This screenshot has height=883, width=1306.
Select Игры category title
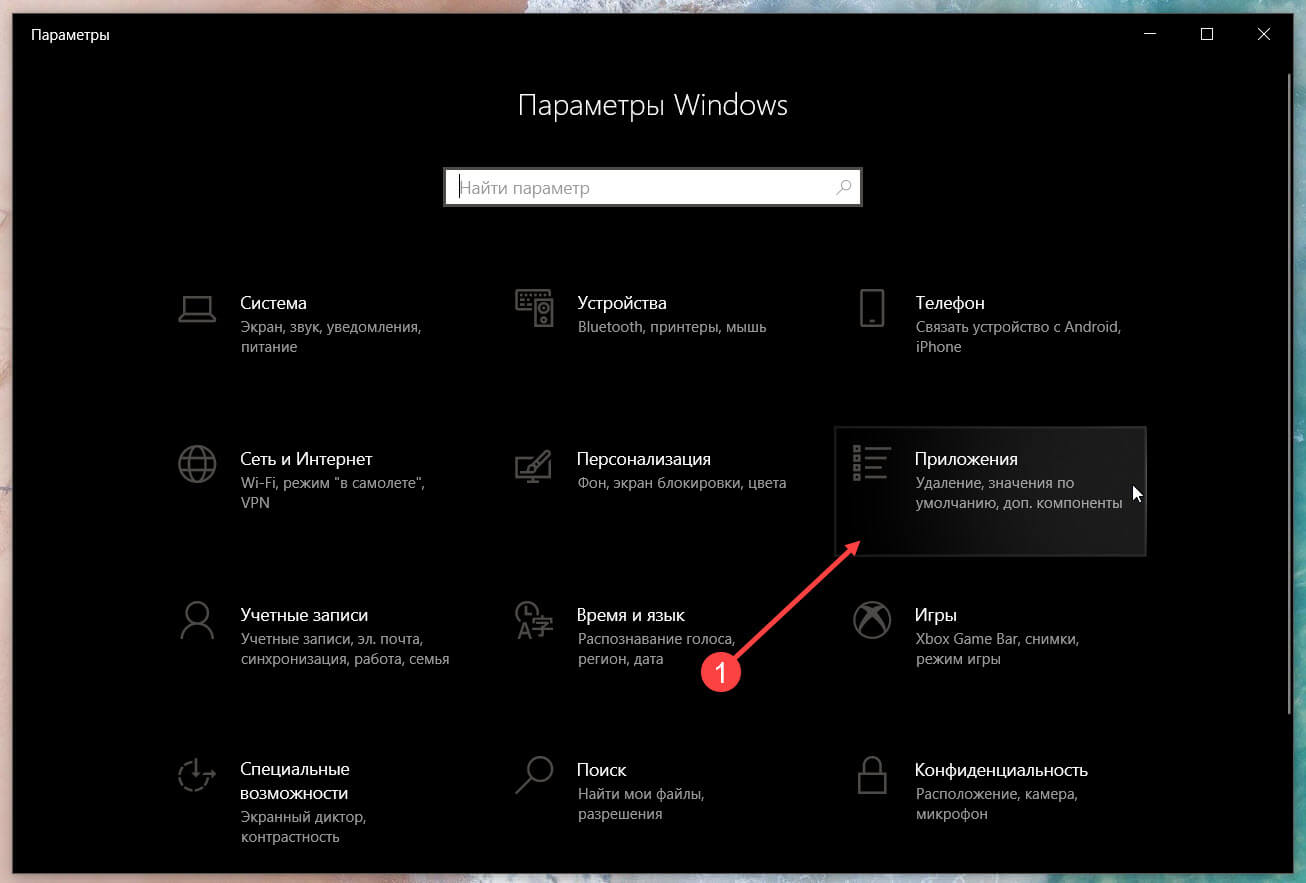(935, 615)
